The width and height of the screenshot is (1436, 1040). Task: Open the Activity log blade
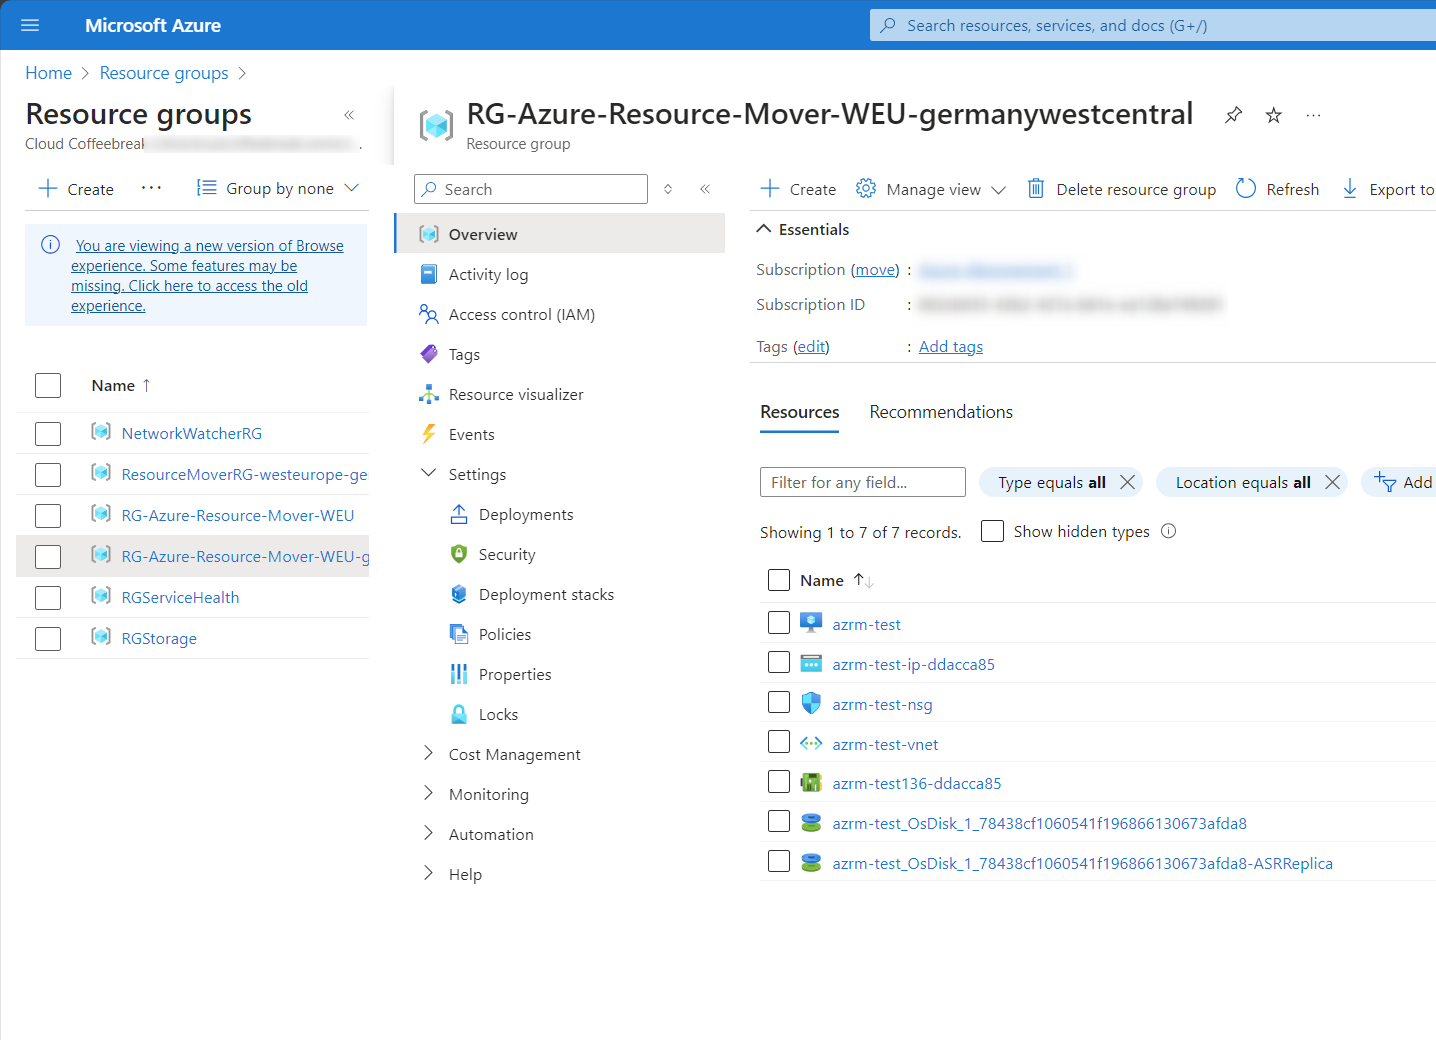click(x=489, y=274)
